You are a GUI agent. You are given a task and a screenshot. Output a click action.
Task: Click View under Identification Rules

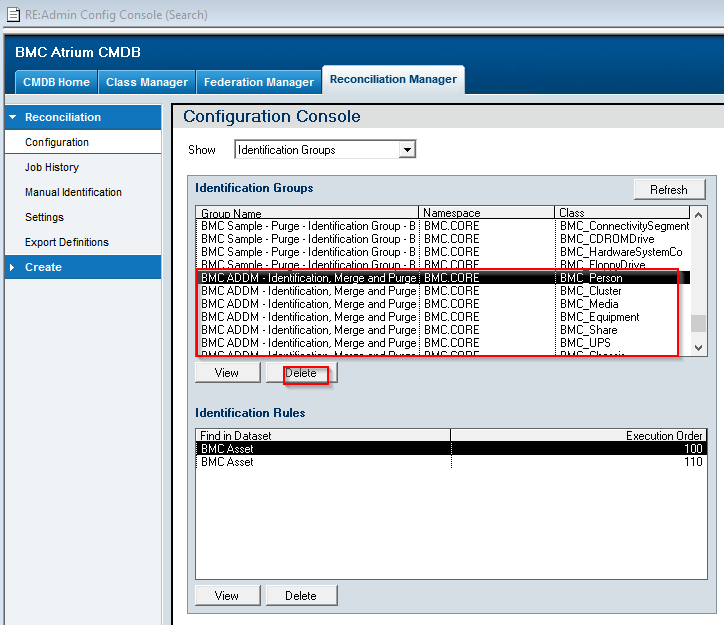[x=228, y=595]
